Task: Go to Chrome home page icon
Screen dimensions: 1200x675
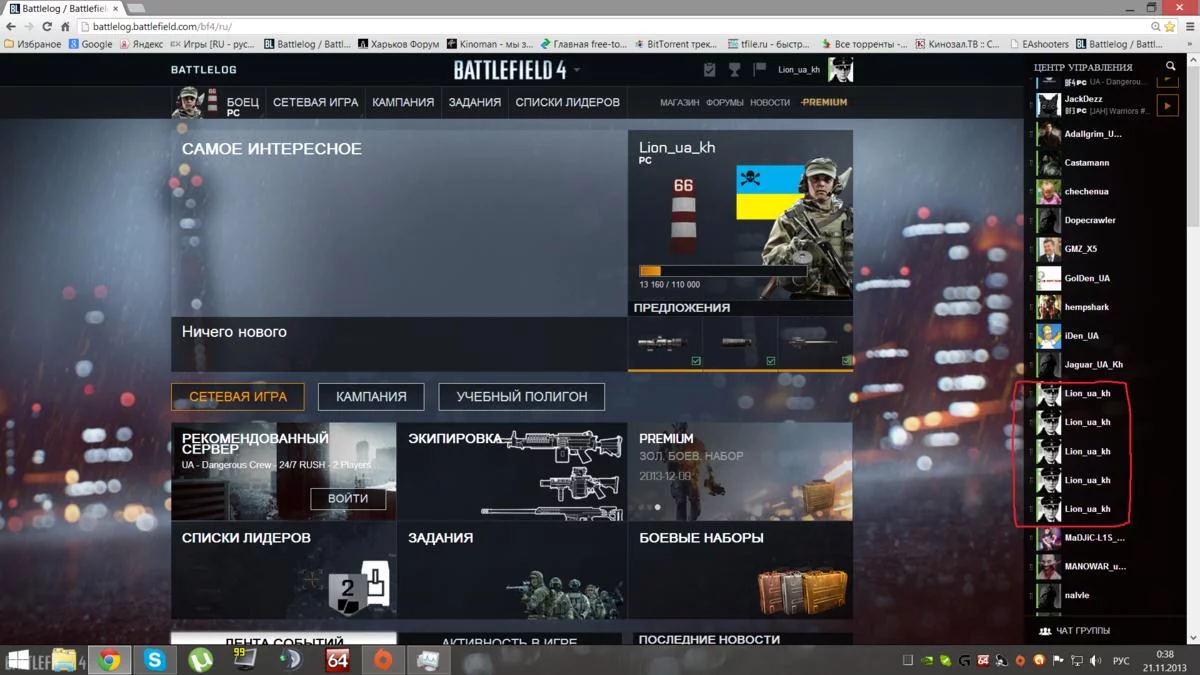Action: [x=65, y=27]
